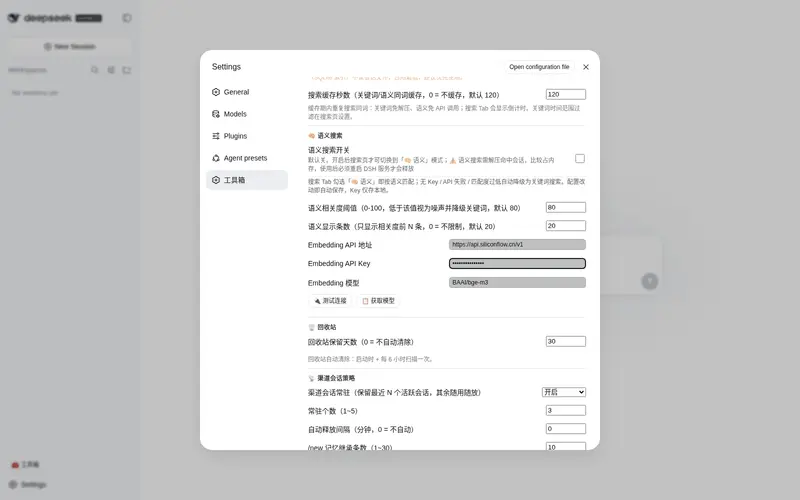Click the search icon in background sidebar
800x500 pixels.
94,70
